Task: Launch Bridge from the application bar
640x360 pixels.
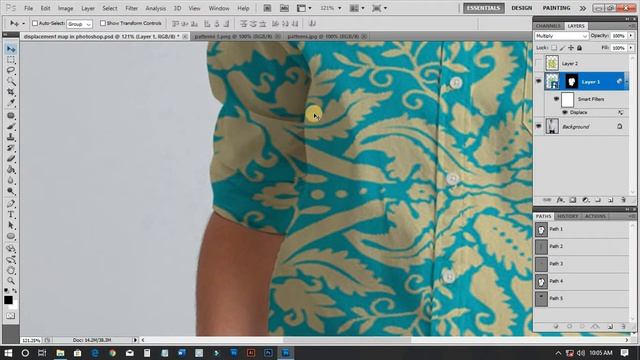Action: [x=267, y=8]
